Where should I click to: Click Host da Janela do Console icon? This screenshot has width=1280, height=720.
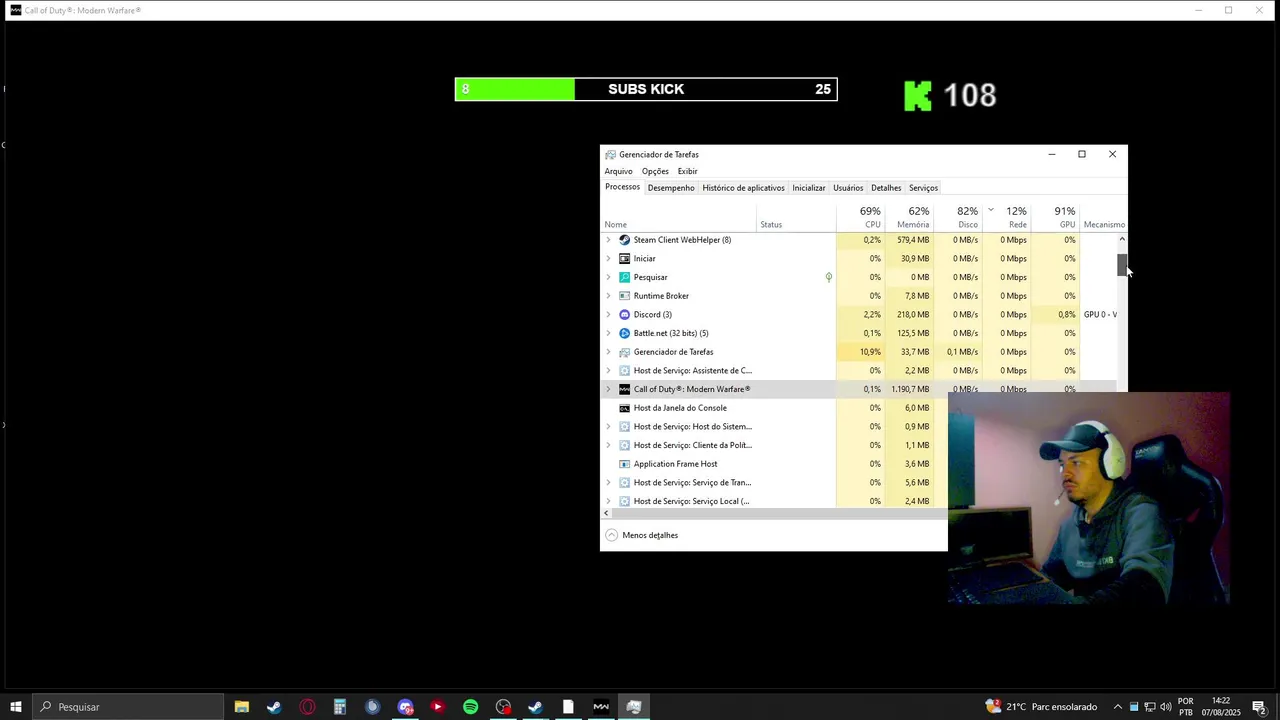625,408
